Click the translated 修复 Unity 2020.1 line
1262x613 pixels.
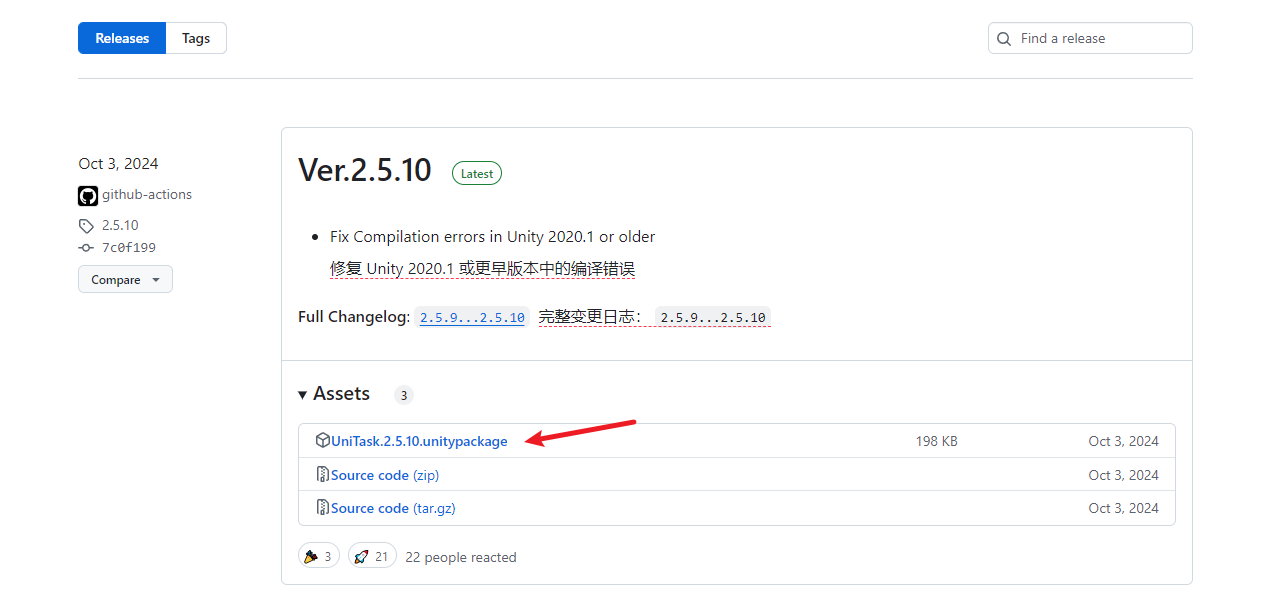coord(483,269)
